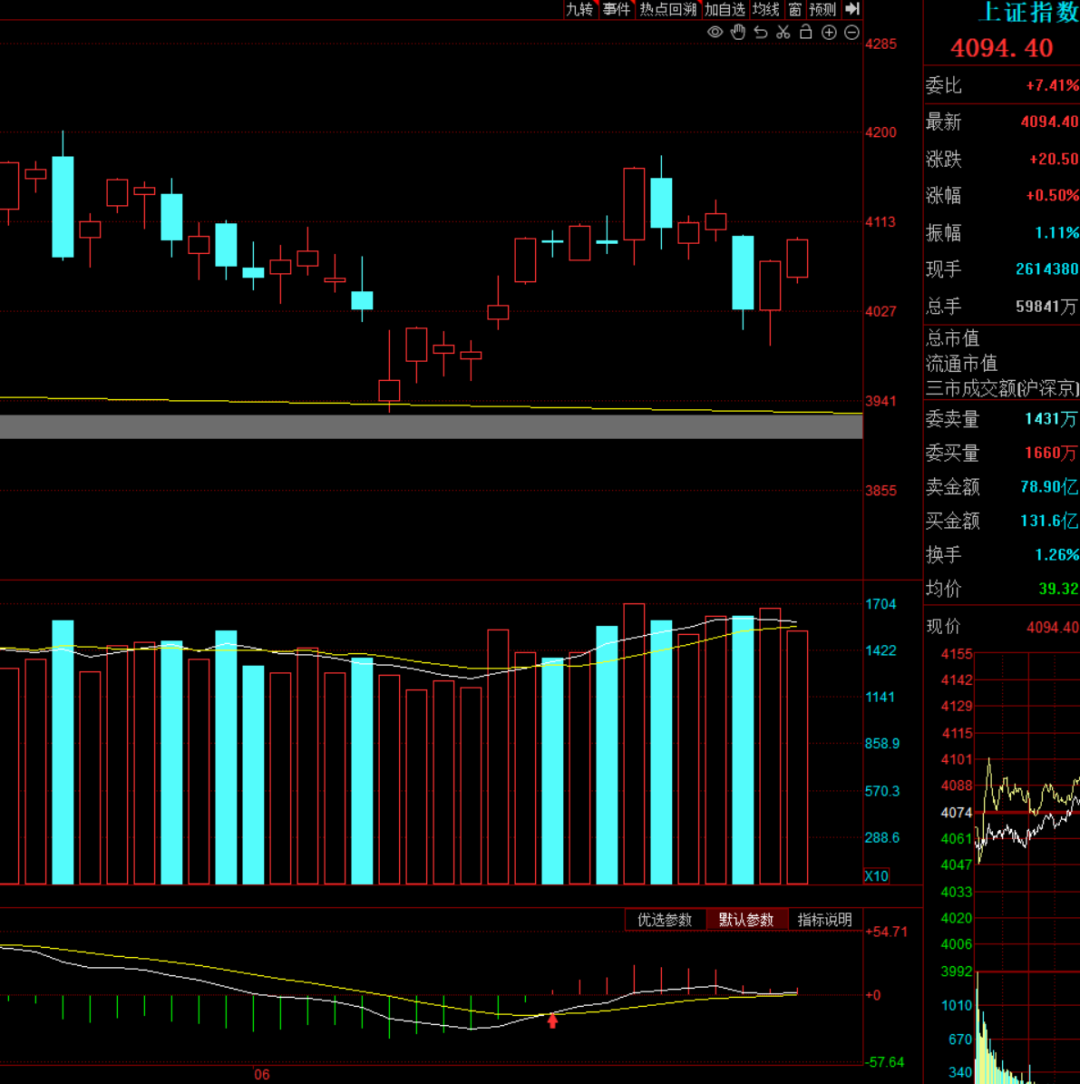The width and height of the screenshot is (1080, 1084).
Task: Click the undo arrow icon
Action: pyautogui.click(x=761, y=32)
